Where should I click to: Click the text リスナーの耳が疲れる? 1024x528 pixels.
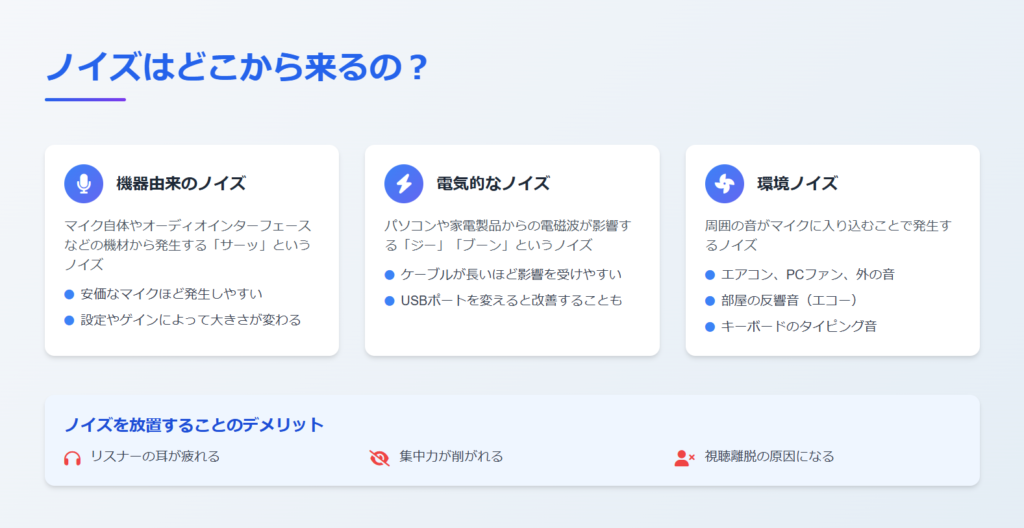pyautogui.click(x=155, y=457)
